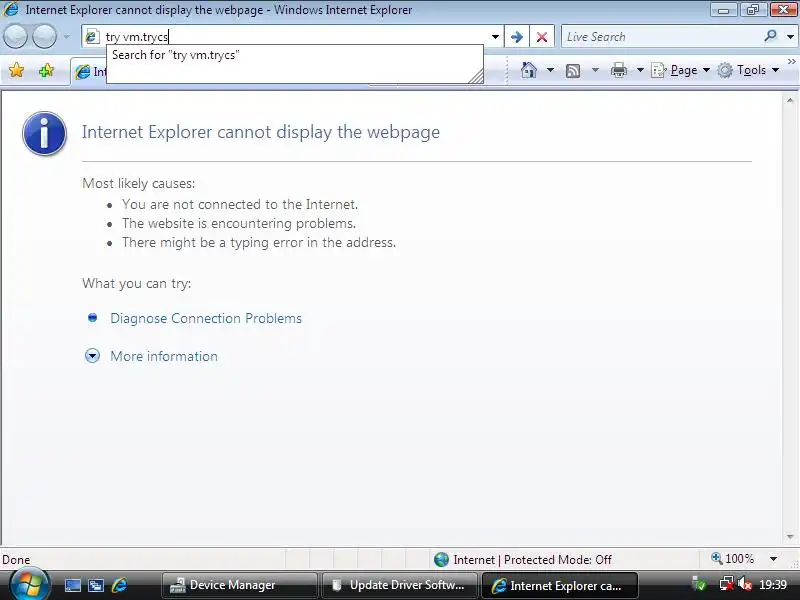
Task: Click inside the Live Search box
Action: tap(661, 37)
